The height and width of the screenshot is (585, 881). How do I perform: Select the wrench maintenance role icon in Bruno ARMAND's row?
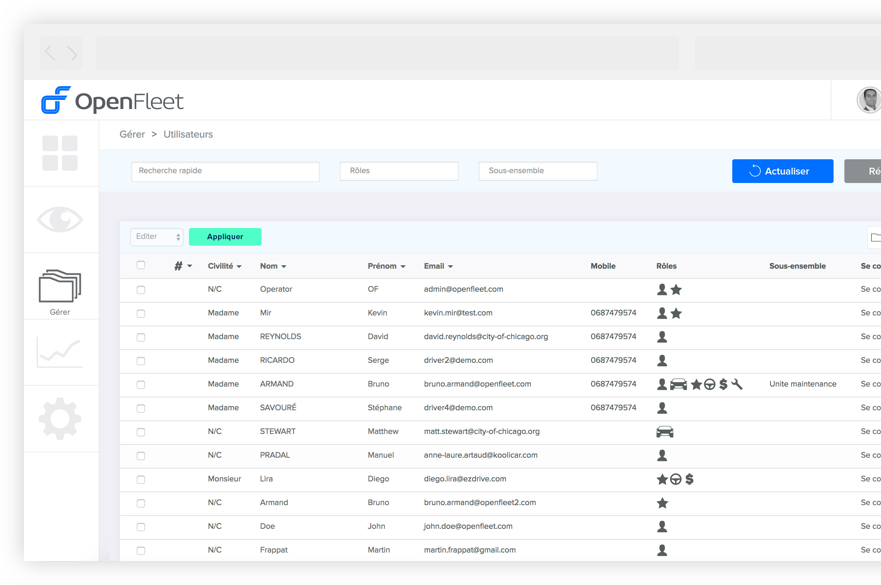737,384
